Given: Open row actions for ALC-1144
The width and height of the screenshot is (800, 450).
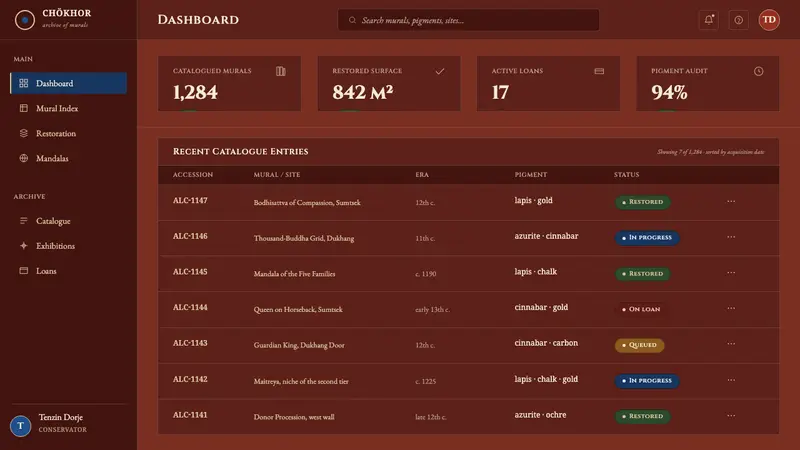Looking at the screenshot, I should click(x=731, y=308).
